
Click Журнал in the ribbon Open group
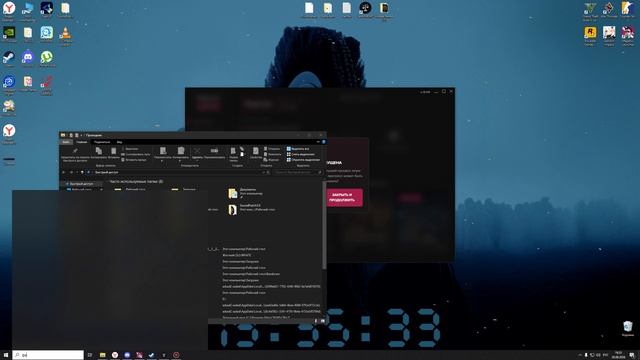271,160
